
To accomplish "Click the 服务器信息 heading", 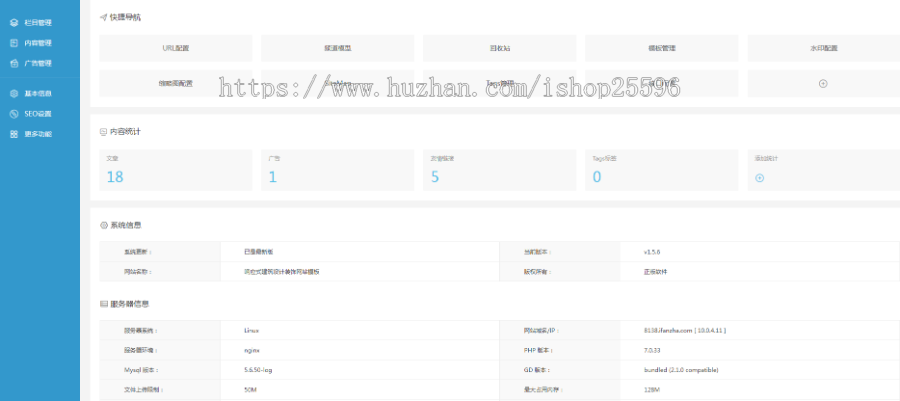I will click(130, 303).
